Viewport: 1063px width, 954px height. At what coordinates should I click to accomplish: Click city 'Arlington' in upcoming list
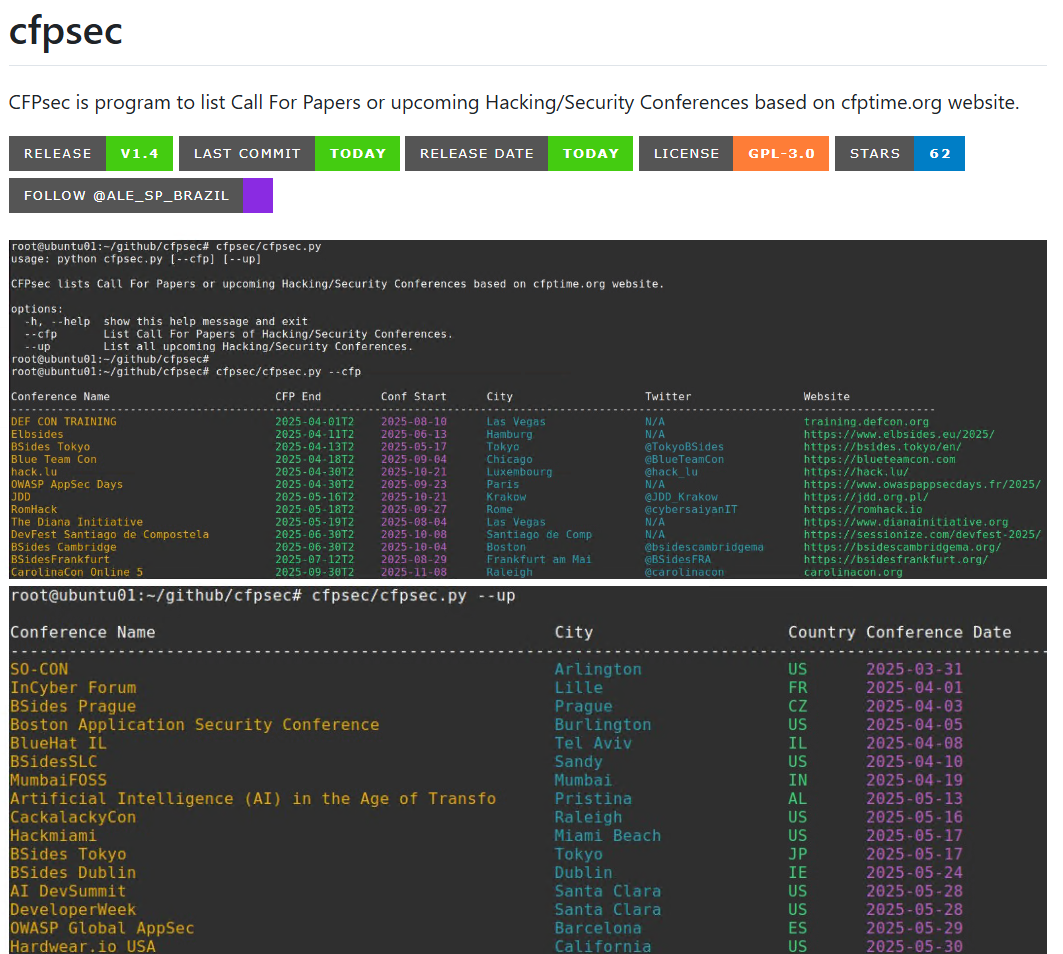(x=598, y=669)
